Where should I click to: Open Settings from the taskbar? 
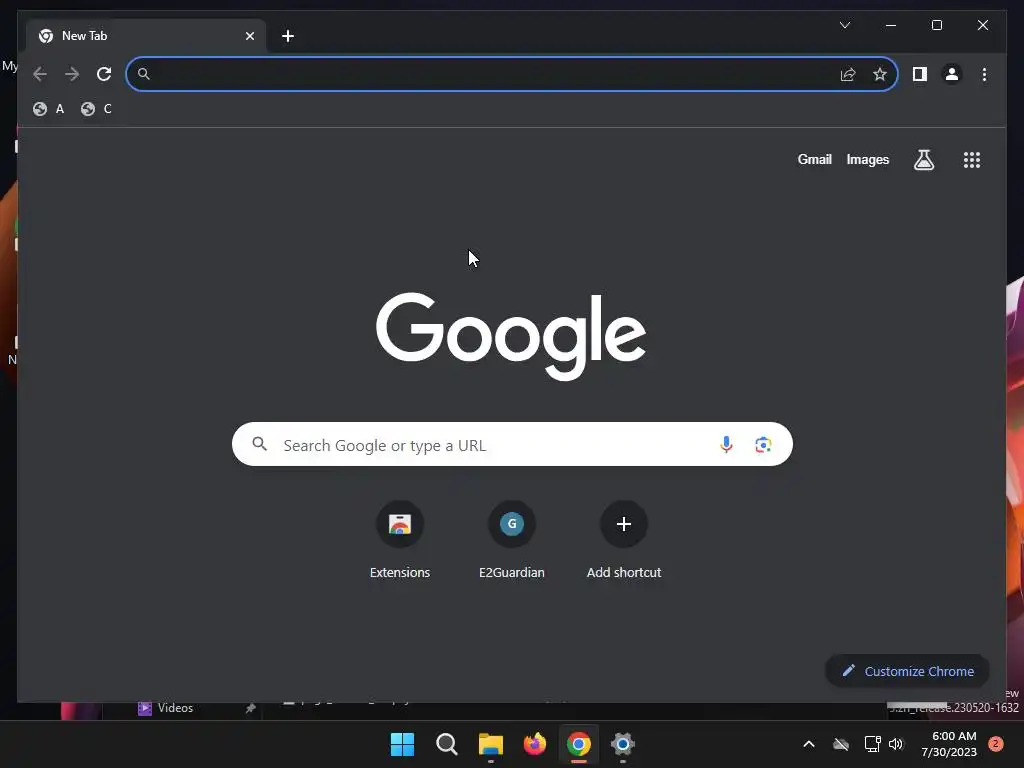click(623, 744)
